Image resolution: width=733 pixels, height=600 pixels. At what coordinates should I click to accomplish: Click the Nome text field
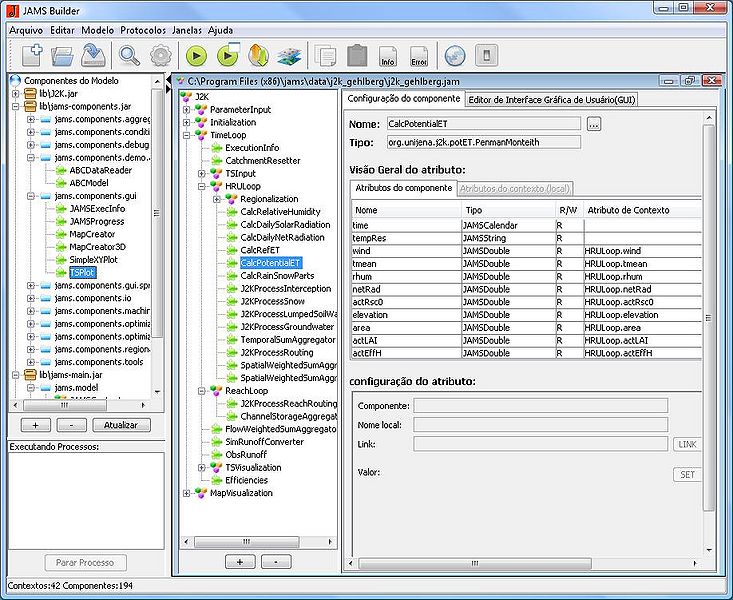pos(483,124)
